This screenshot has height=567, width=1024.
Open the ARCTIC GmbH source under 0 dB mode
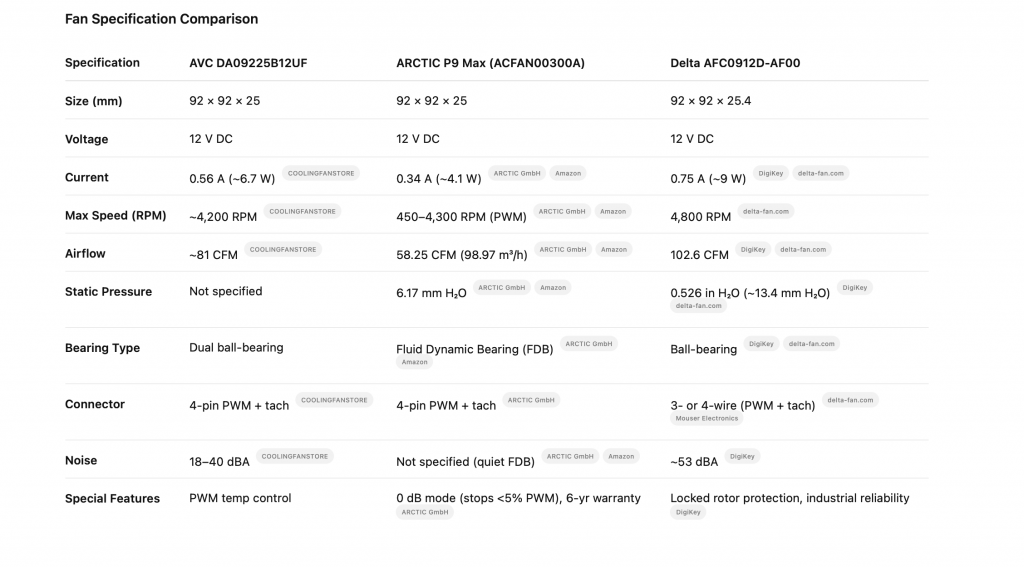click(x=425, y=512)
